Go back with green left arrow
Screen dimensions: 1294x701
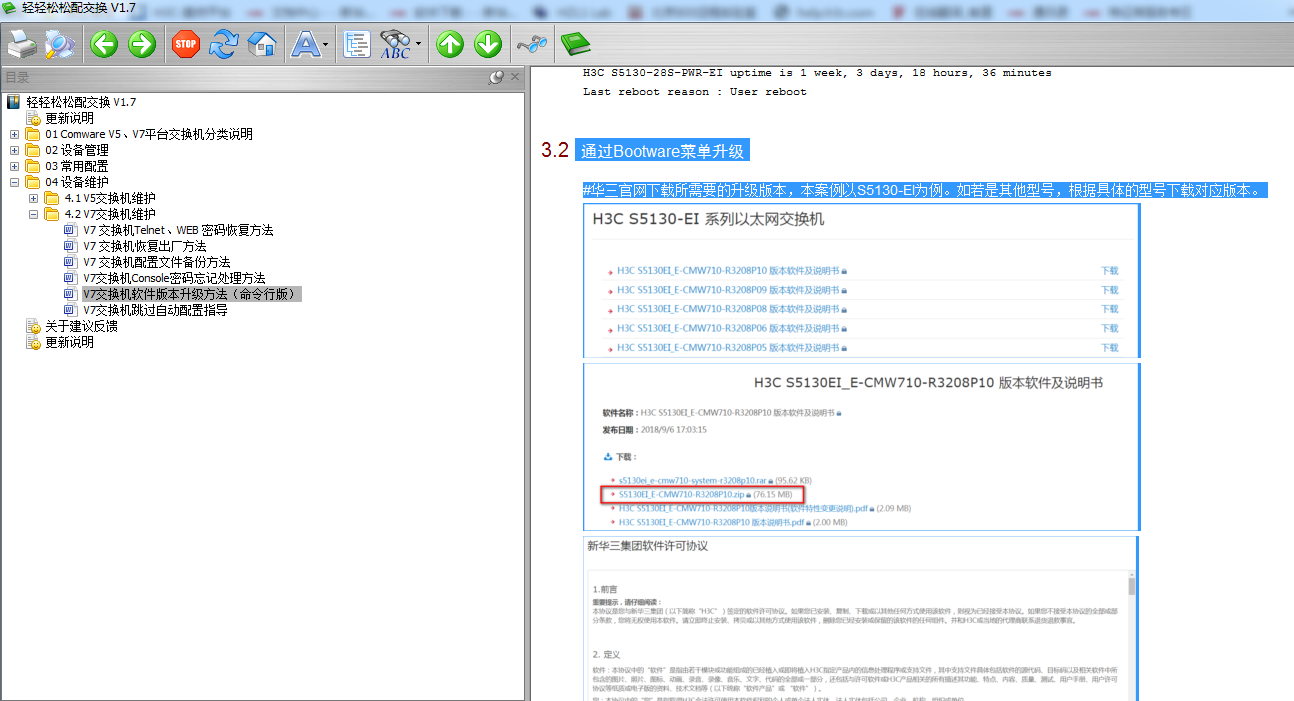coord(104,44)
